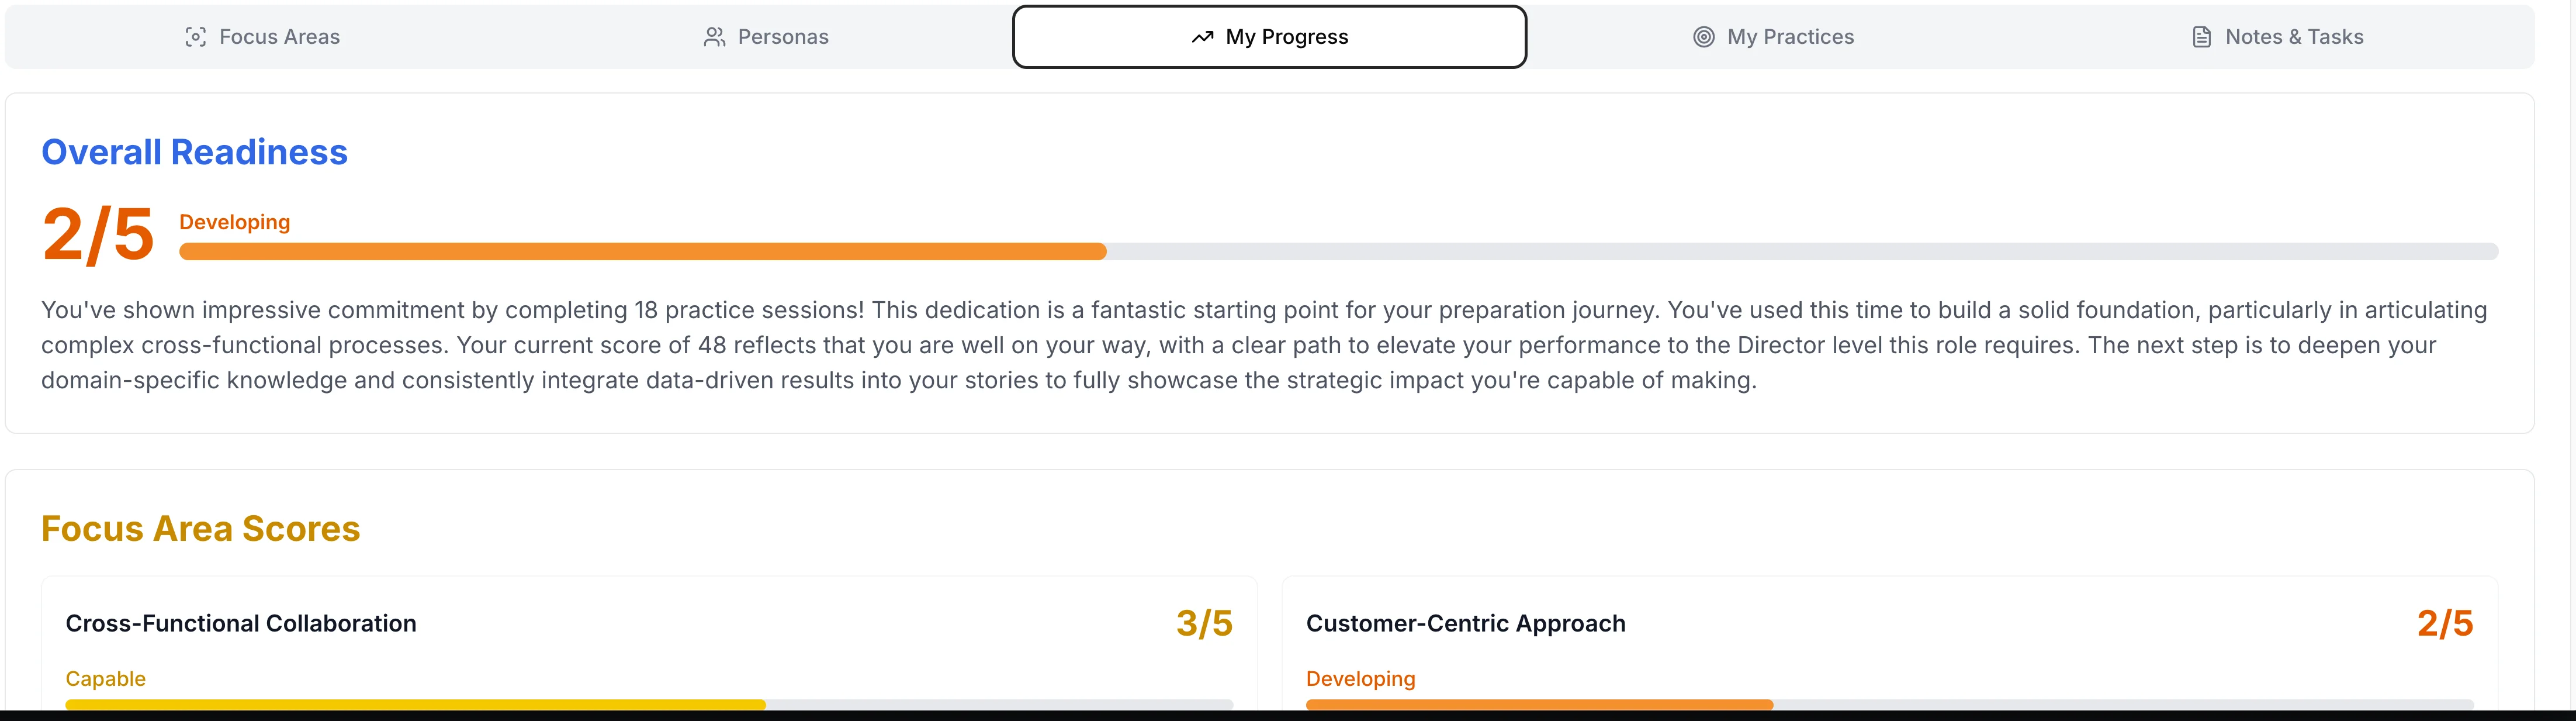The height and width of the screenshot is (721, 2576).
Task: Click the My Progress trending arrow icon
Action: pos(1203,36)
